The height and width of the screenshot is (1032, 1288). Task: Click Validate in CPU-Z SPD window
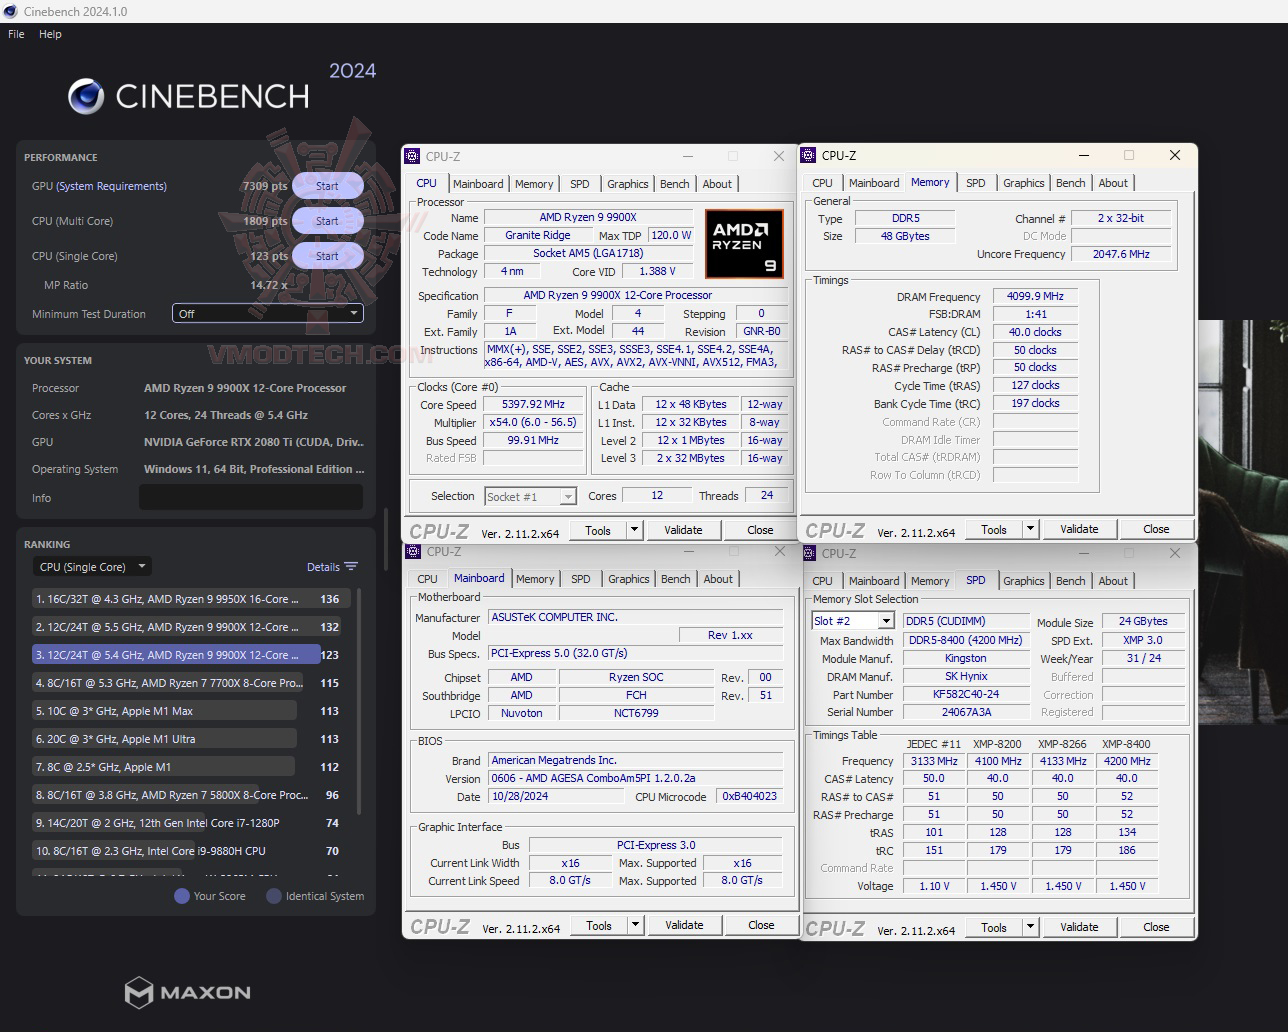click(1080, 927)
